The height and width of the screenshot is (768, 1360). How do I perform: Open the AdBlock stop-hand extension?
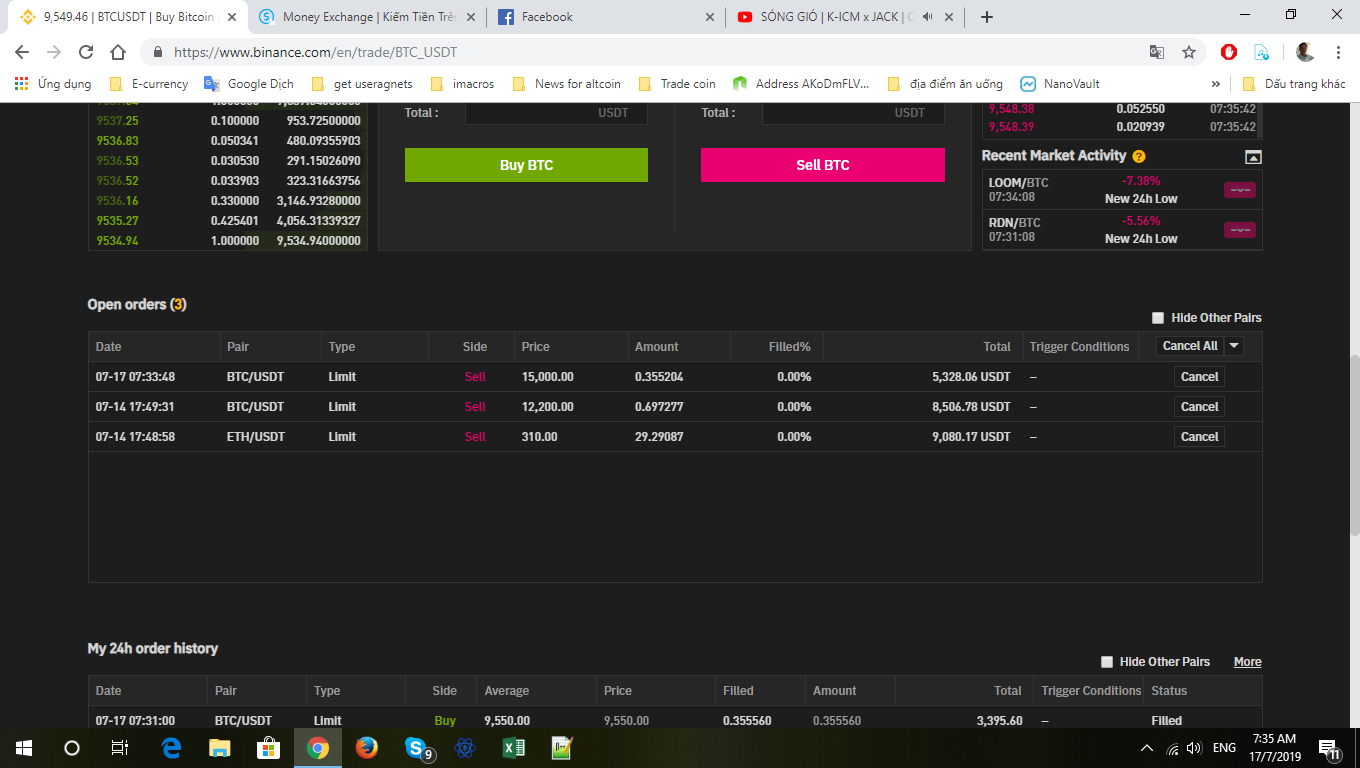coord(1229,52)
